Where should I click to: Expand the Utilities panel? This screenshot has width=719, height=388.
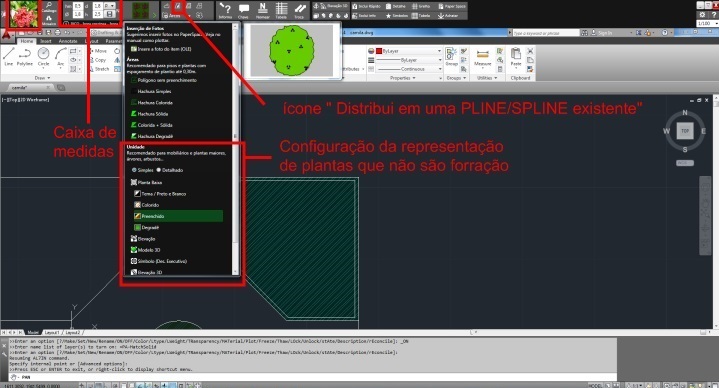(x=487, y=78)
